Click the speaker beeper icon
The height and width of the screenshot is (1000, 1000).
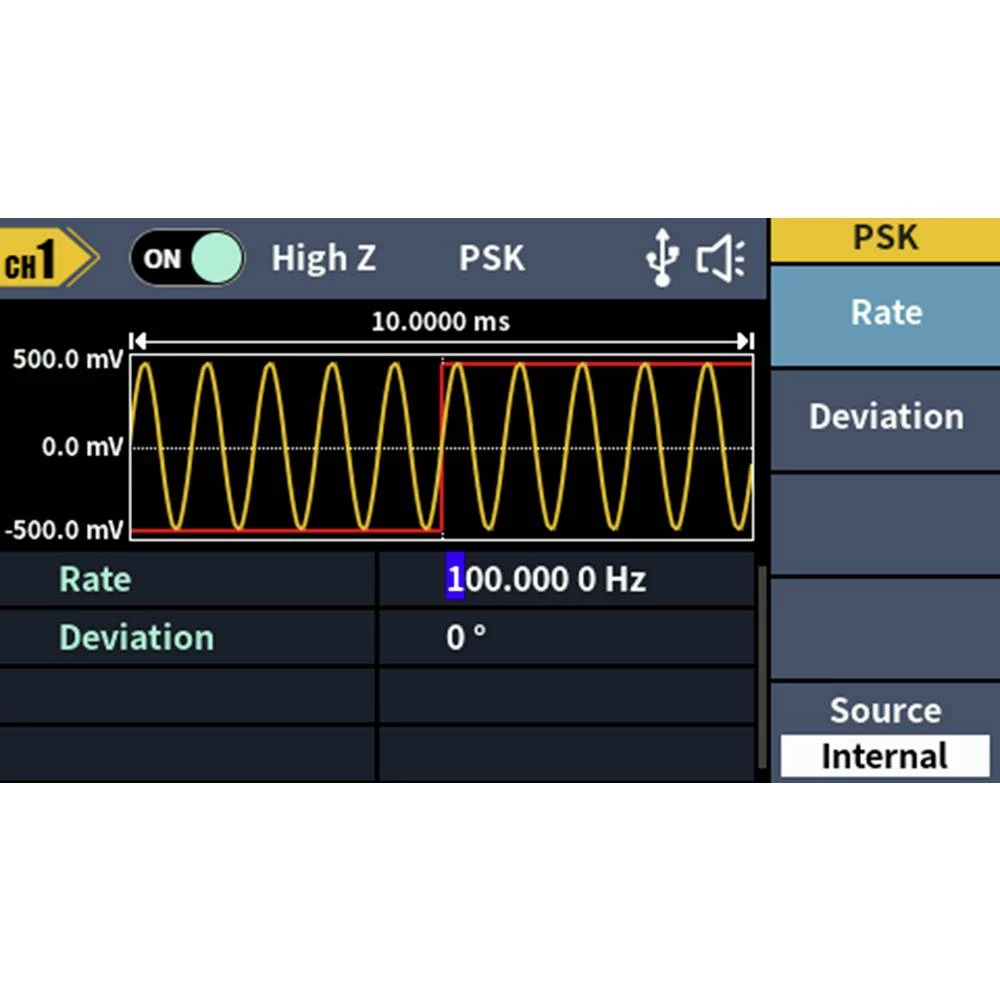click(720, 260)
